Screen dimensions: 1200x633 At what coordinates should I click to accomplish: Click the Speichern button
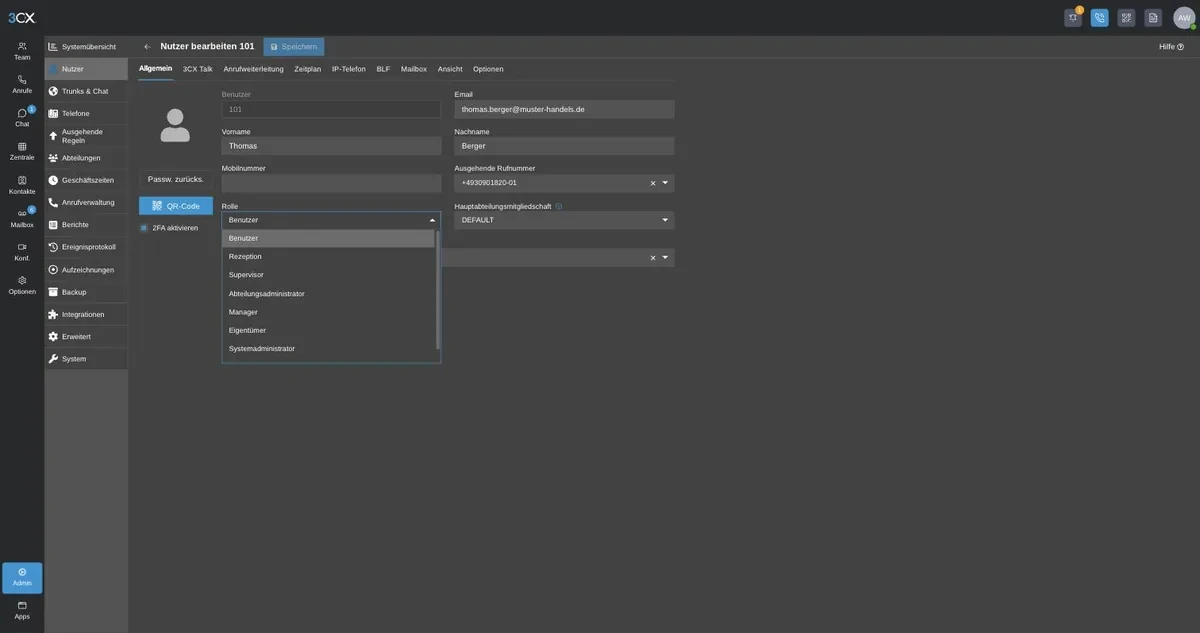(x=294, y=47)
